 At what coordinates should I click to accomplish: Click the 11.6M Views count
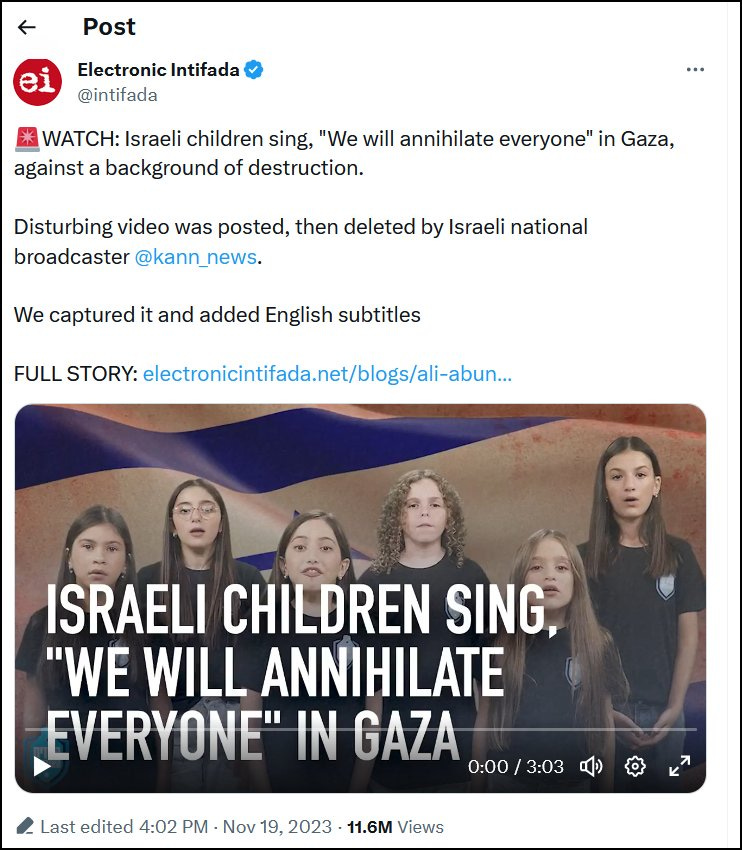pos(395,827)
